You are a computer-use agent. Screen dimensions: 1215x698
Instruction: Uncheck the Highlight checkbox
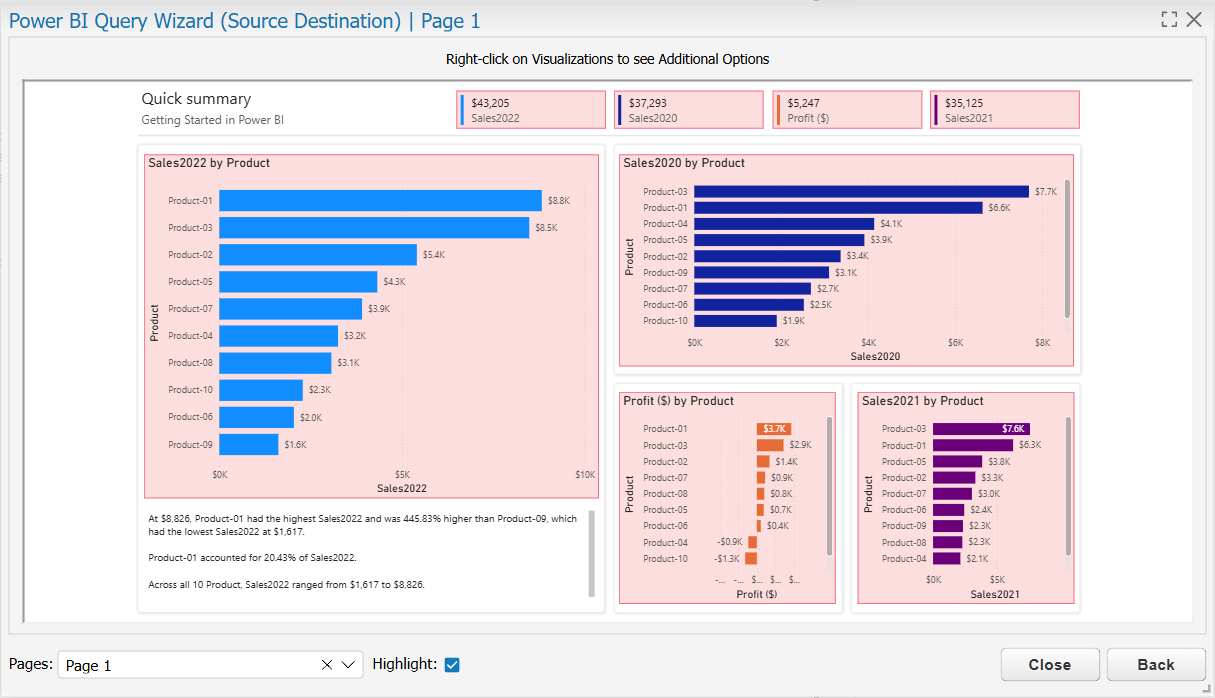click(x=452, y=664)
